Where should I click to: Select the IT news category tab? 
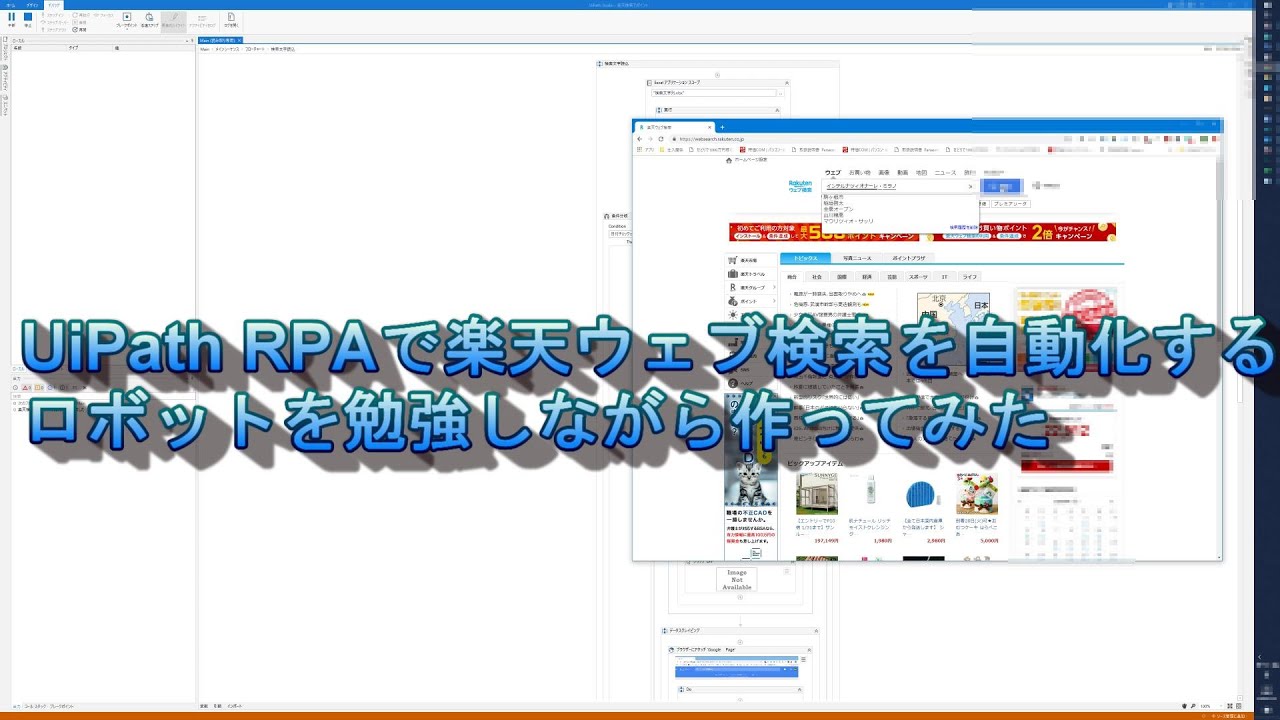click(x=944, y=276)
